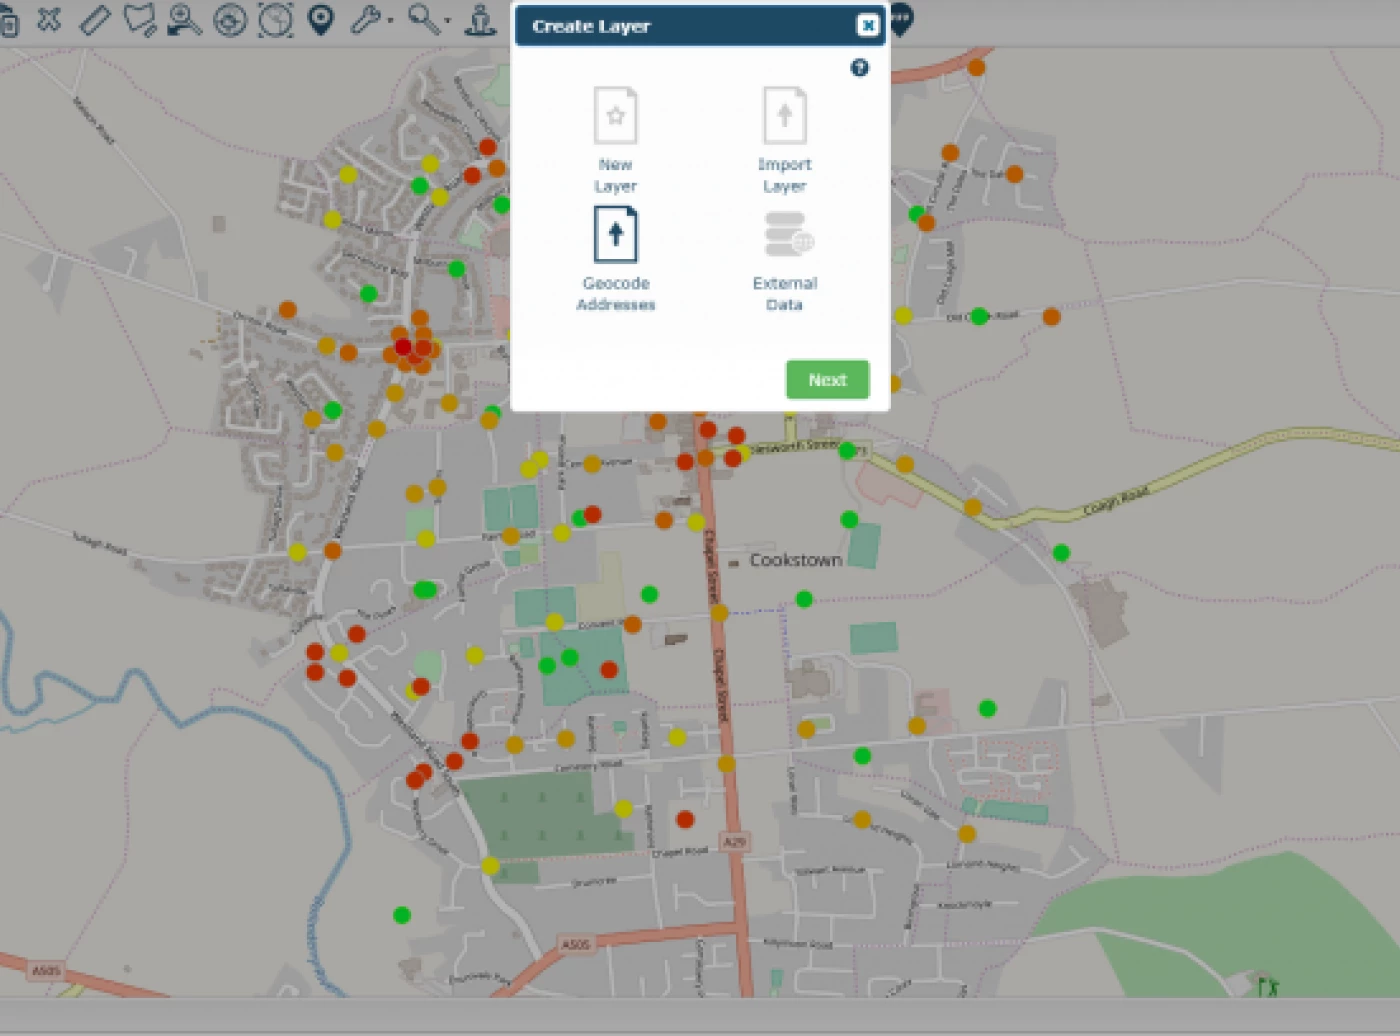Click the street view person icon

pyautogui.click(x=481, y=20)
